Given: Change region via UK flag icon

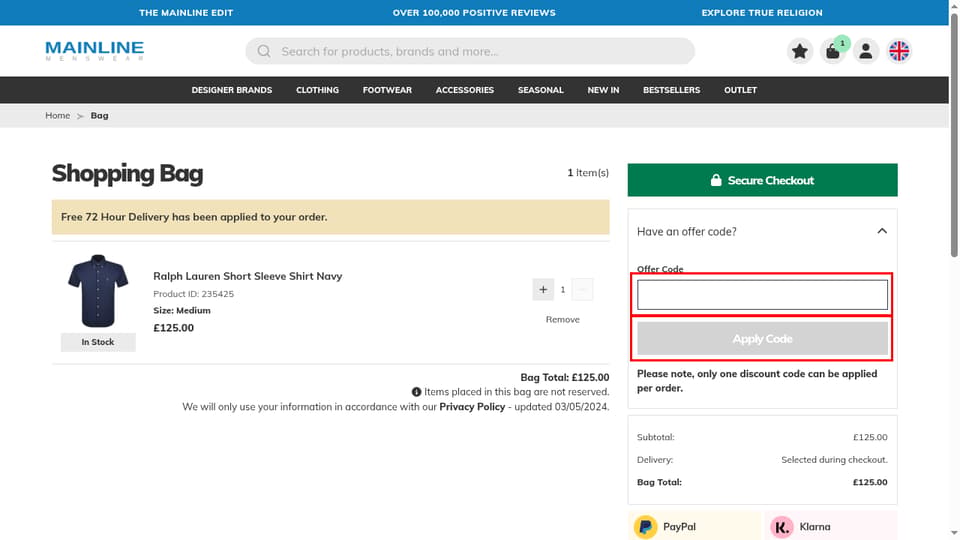Looking at the screenshot, I should [x=899, y=51].
